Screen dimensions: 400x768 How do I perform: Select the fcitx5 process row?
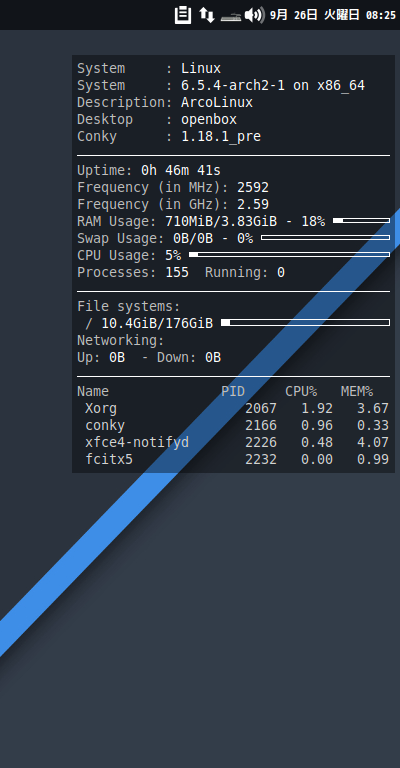233,459
